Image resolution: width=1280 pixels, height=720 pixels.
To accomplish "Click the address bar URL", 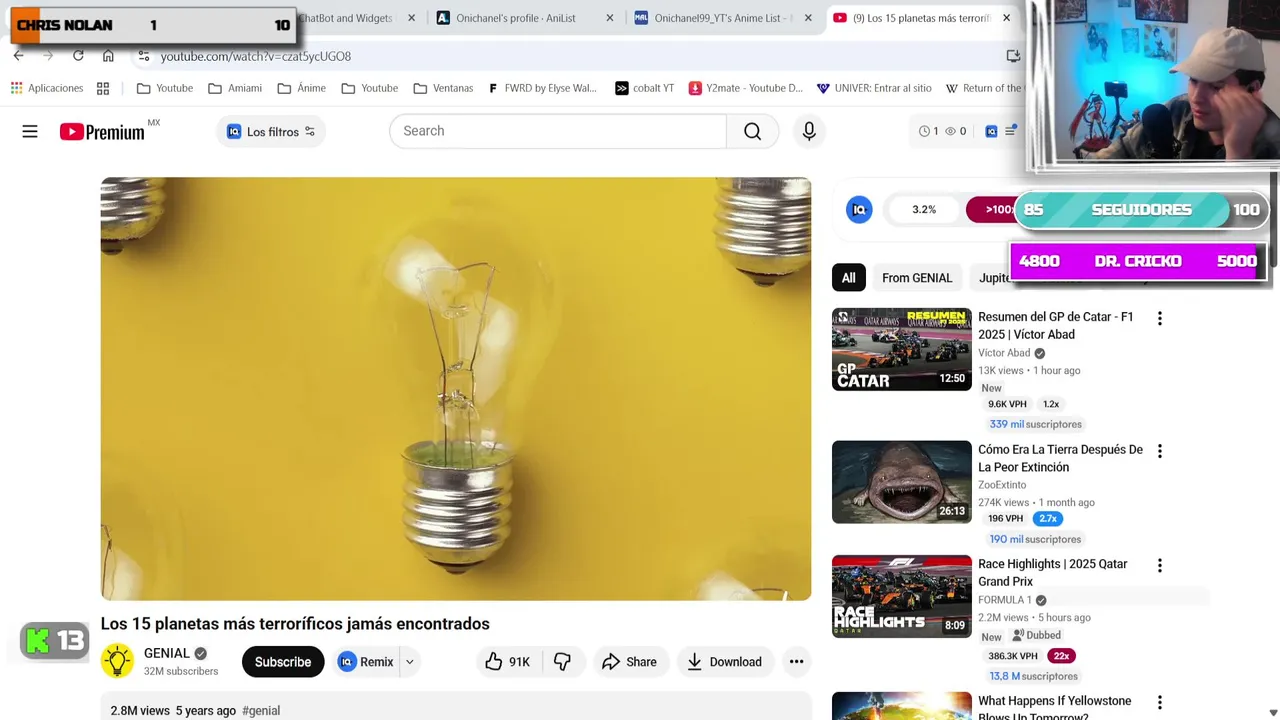I will point(256,56).
